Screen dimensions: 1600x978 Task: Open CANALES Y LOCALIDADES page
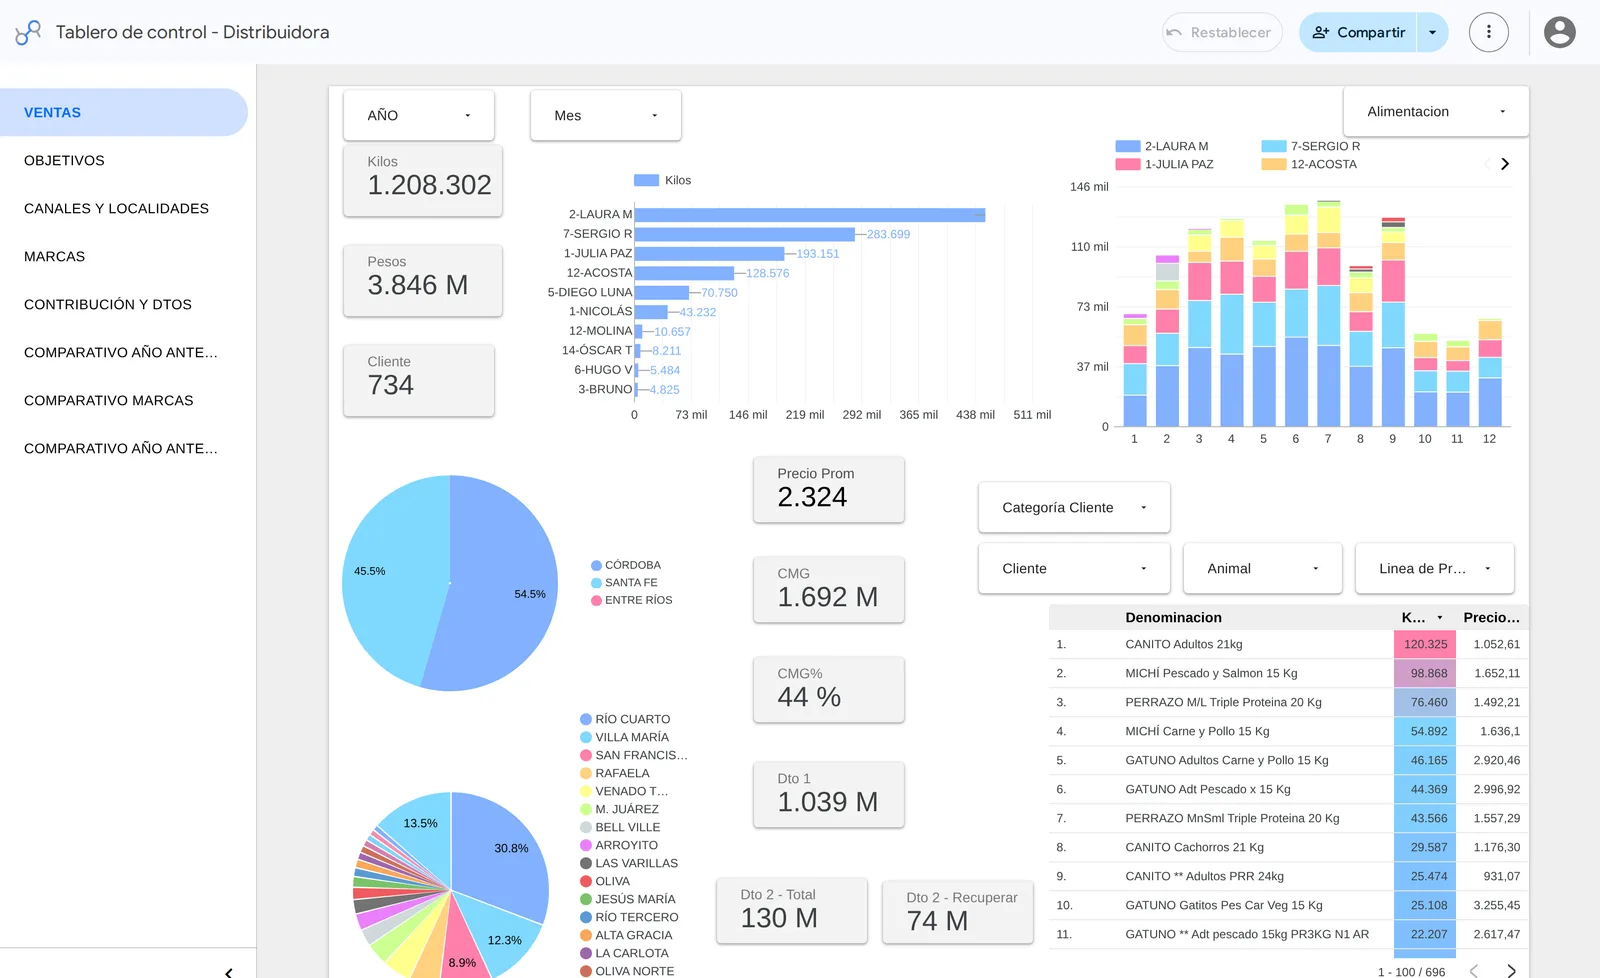coord(124,208)
